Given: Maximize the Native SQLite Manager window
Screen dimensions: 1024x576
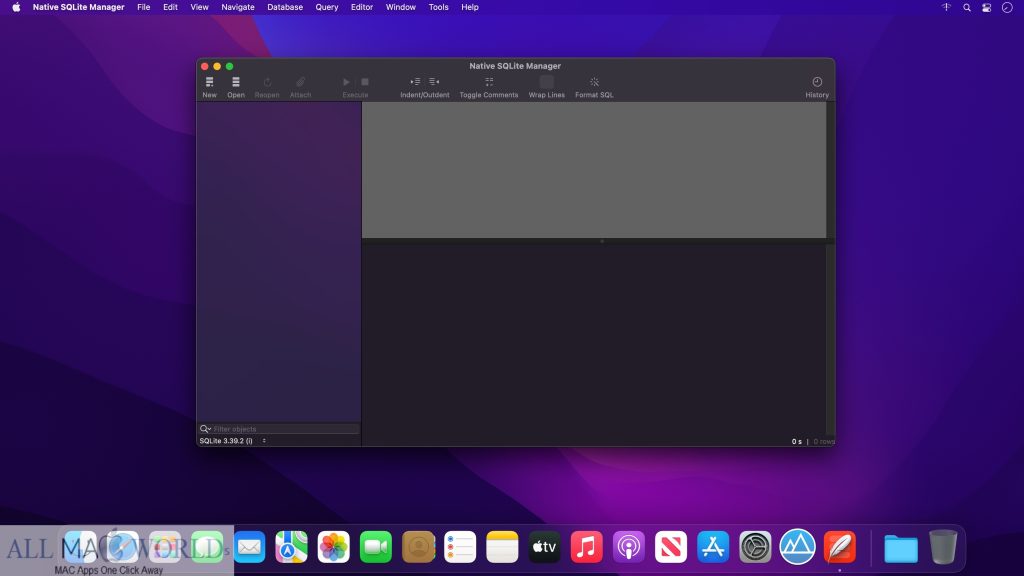Looking at the screenshot, I should (x=229, y=66).
